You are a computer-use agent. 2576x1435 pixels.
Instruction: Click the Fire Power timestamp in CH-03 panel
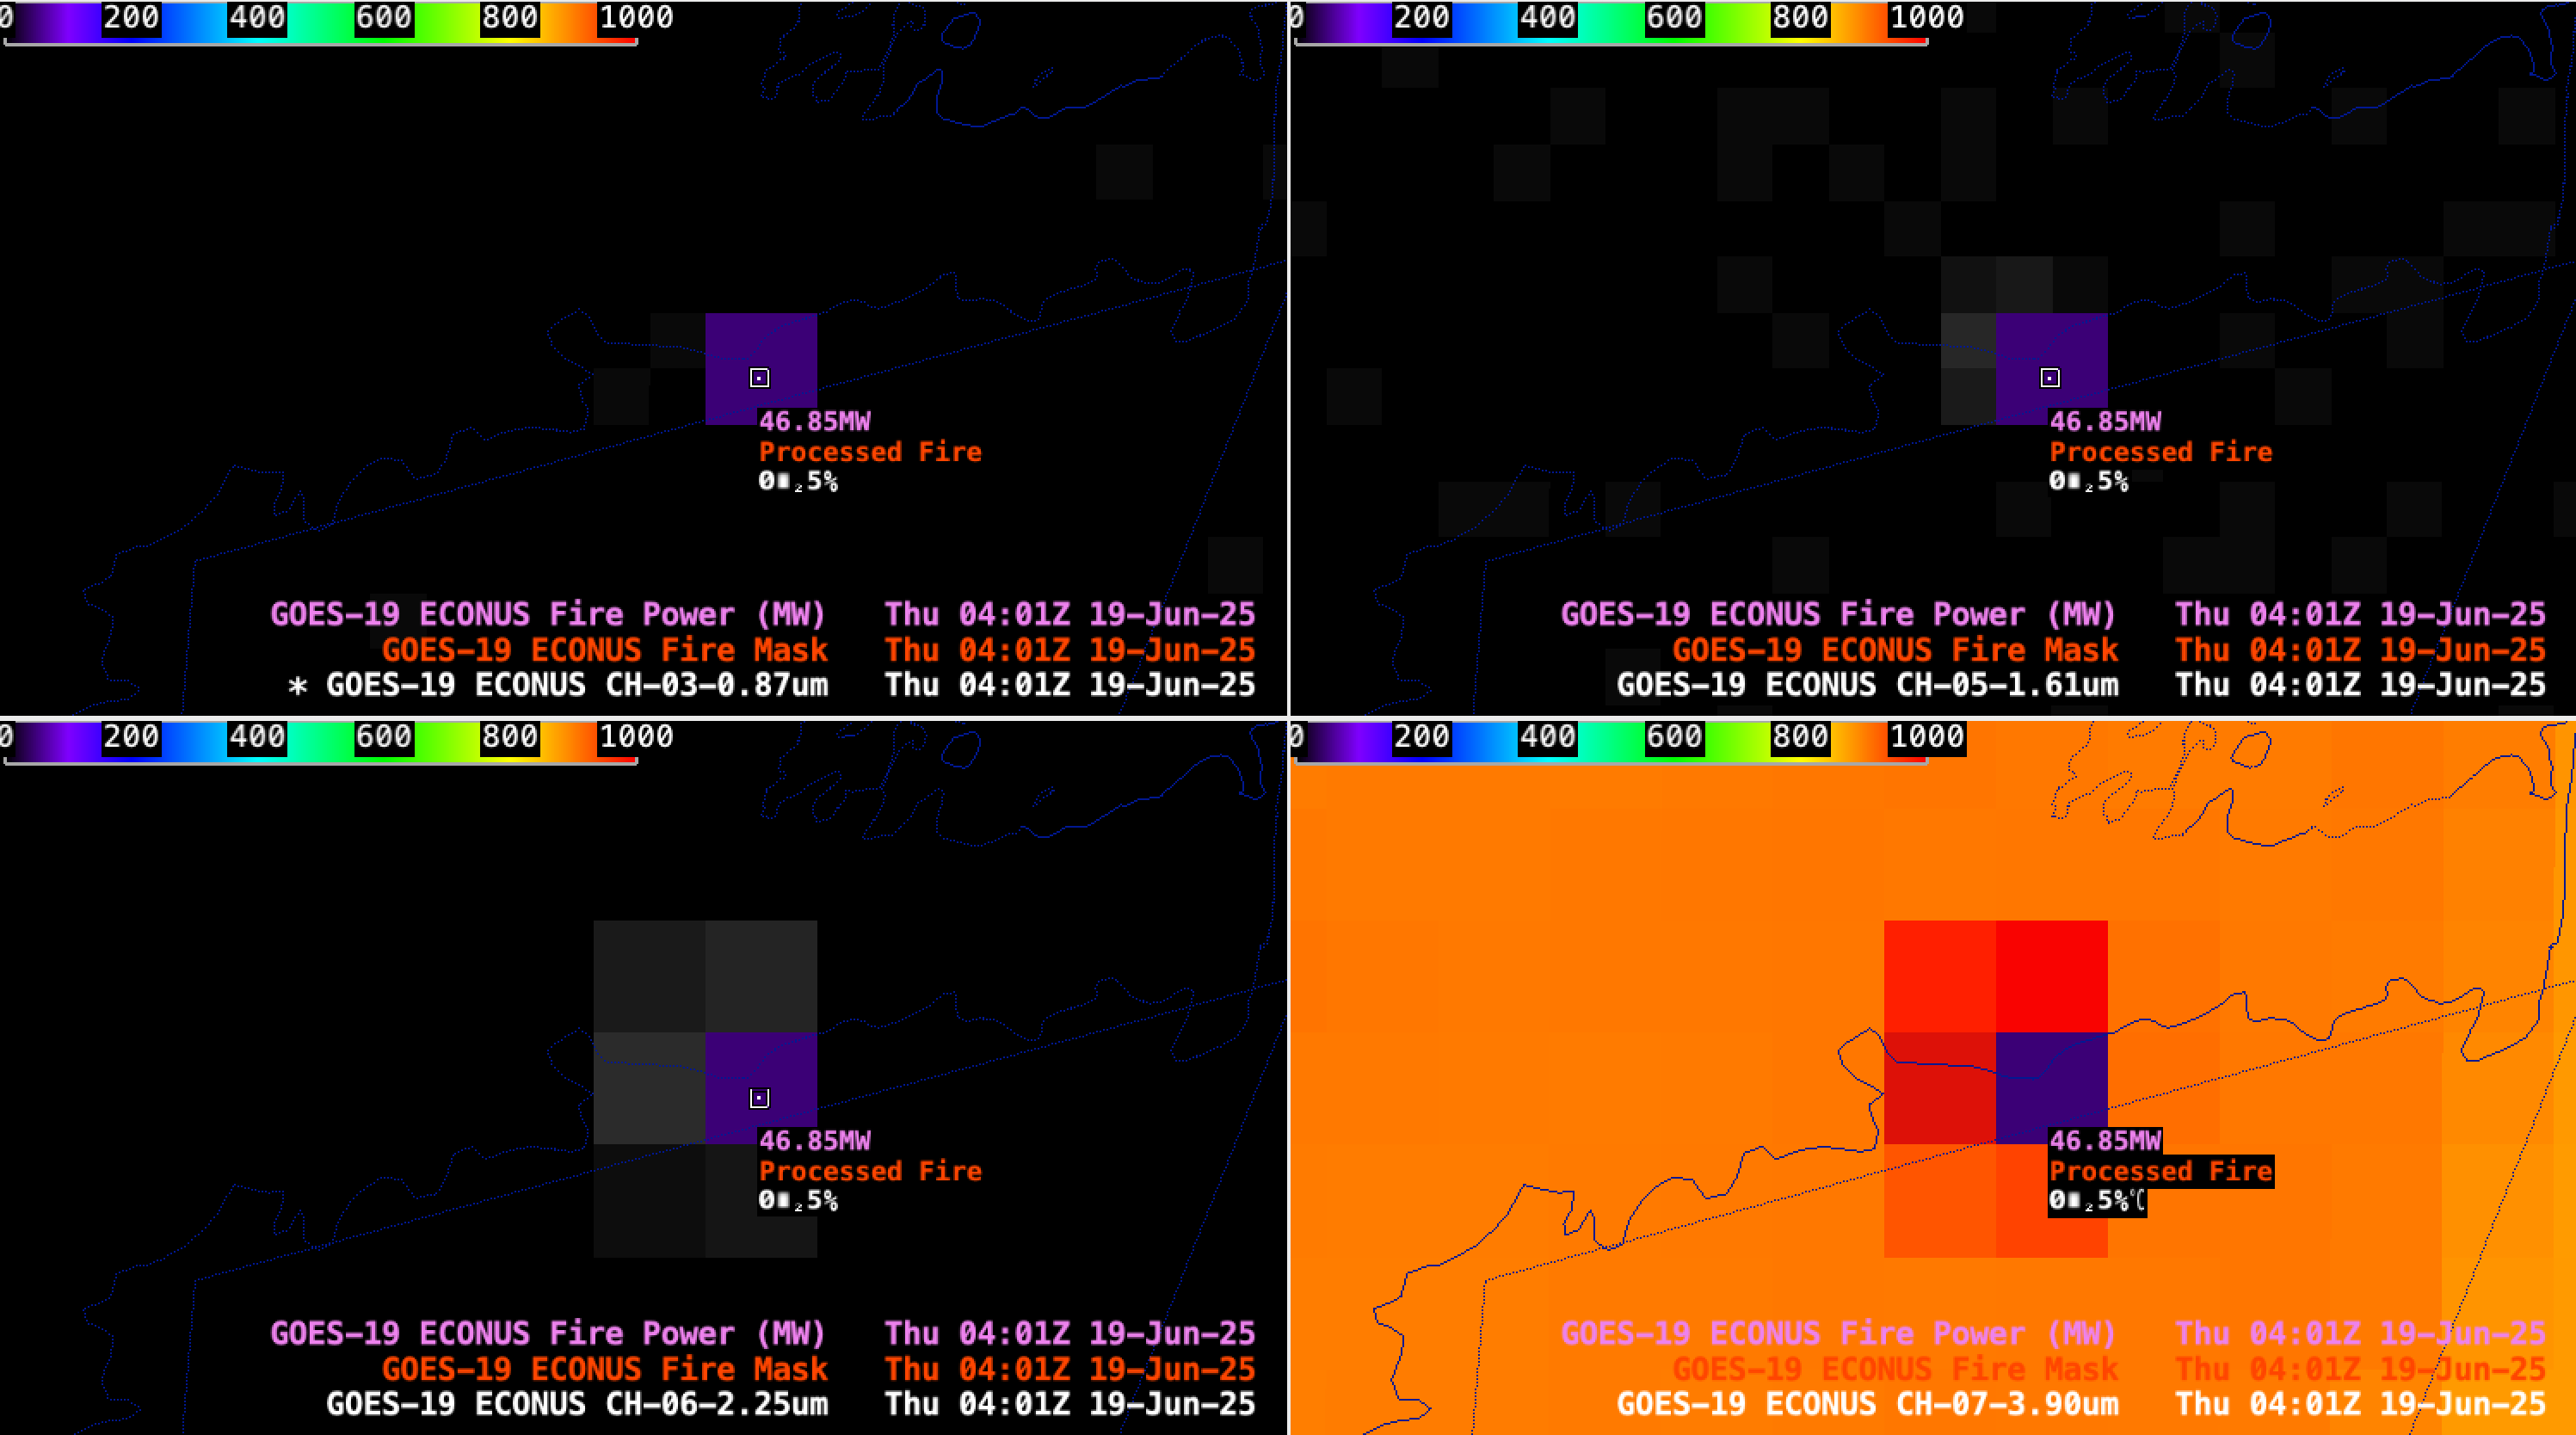pos(1069,614)
